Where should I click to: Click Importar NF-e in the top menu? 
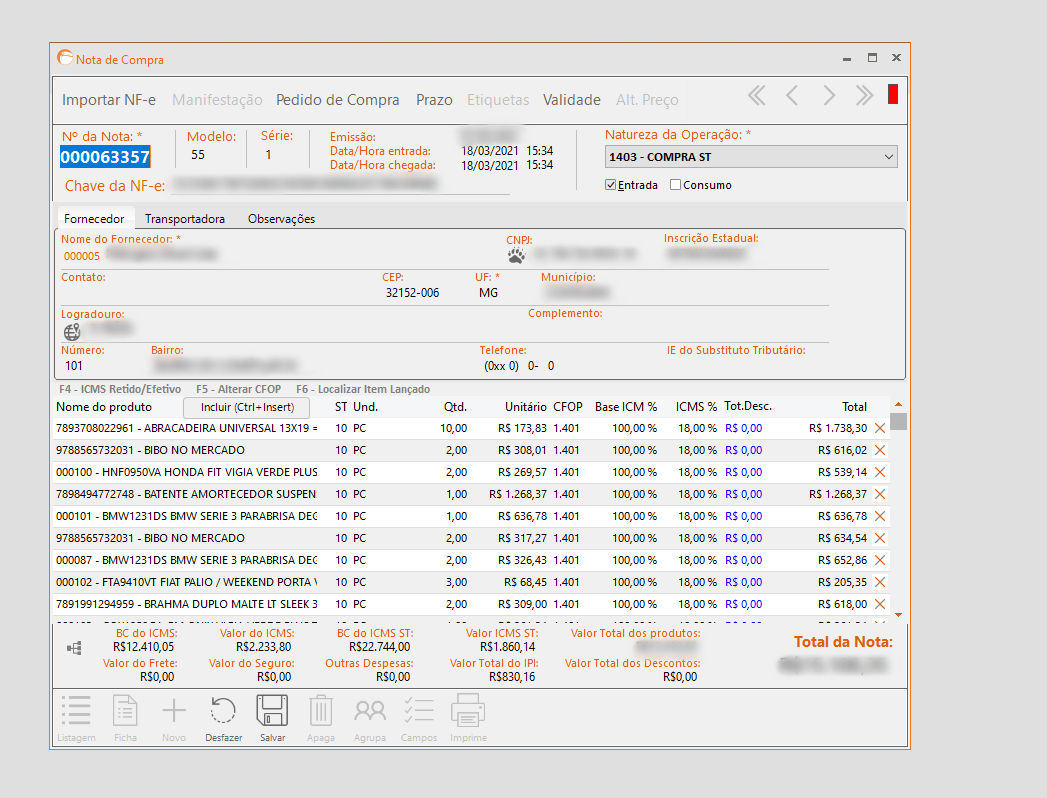[x=109, y=100]
